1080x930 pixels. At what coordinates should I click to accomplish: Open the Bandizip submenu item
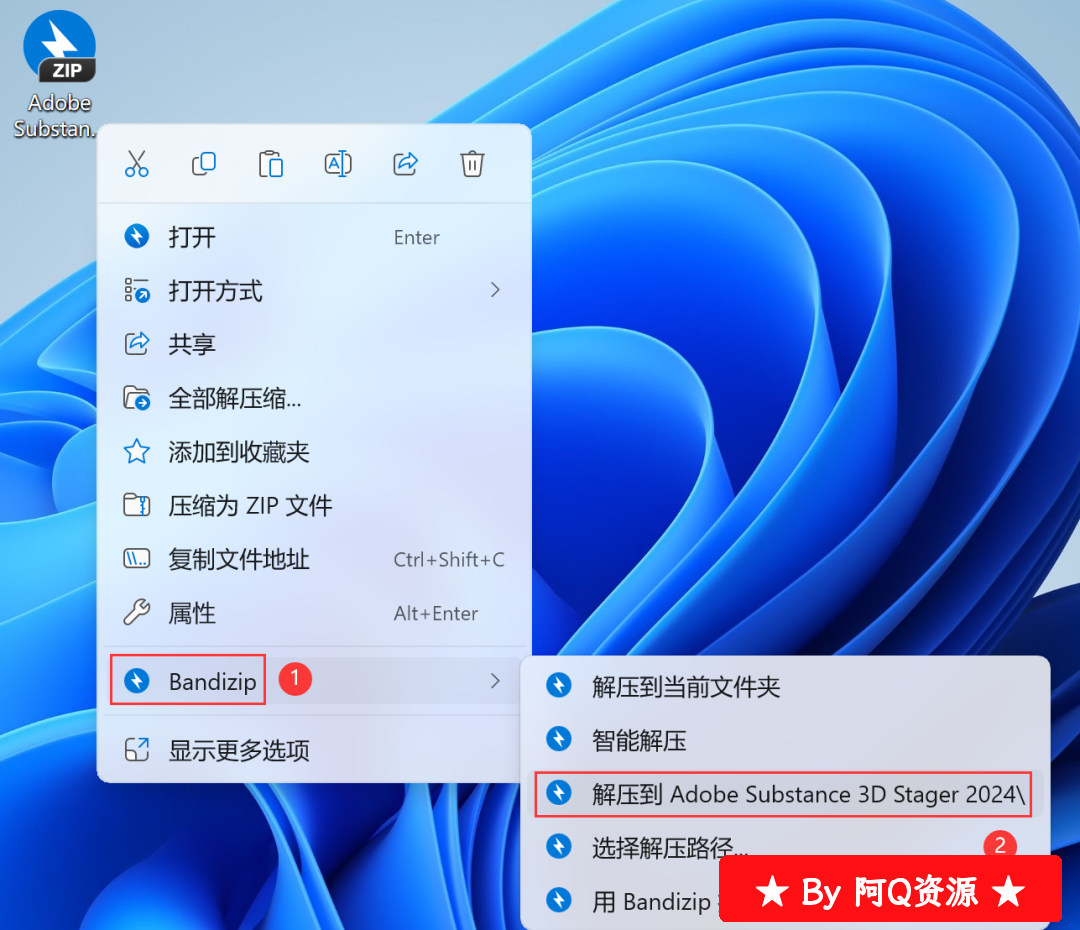pos(314,681)
